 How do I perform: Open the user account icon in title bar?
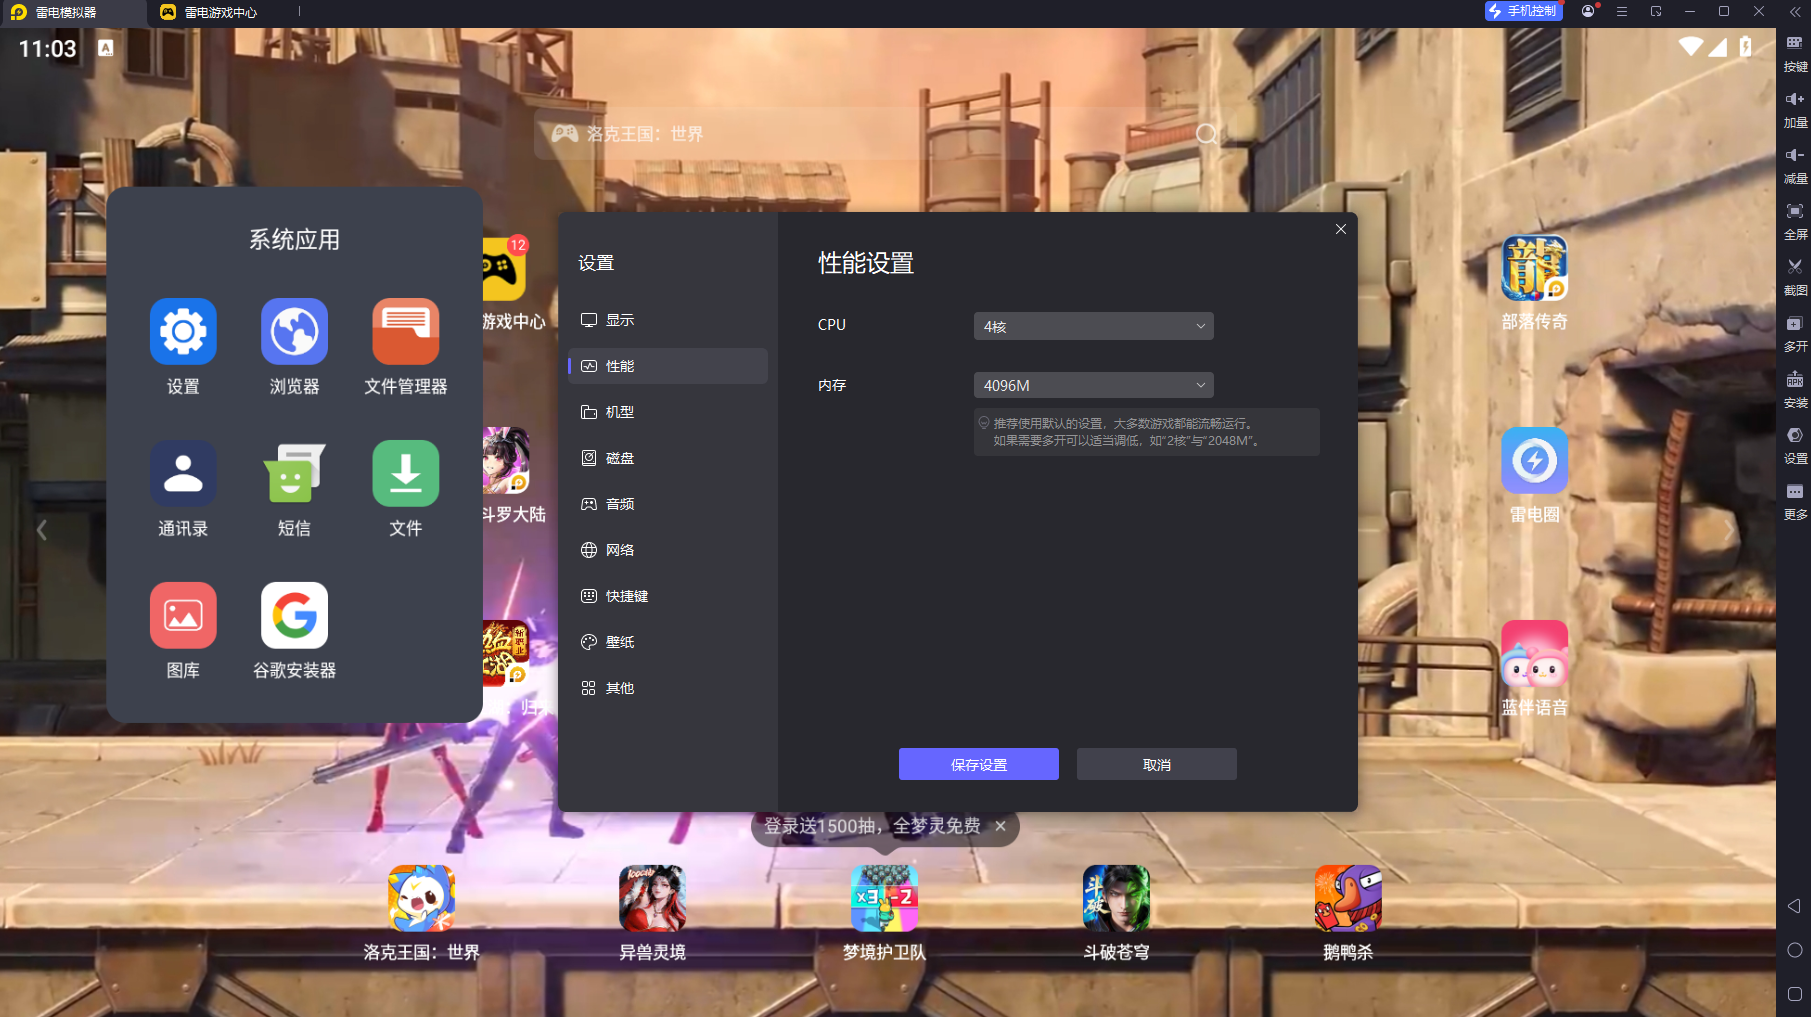pyautogui.click(x=1588, y=11)
